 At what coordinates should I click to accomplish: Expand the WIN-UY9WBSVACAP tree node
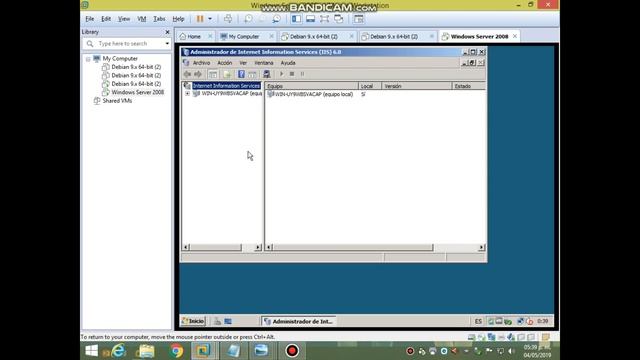[x=187, y=93]
